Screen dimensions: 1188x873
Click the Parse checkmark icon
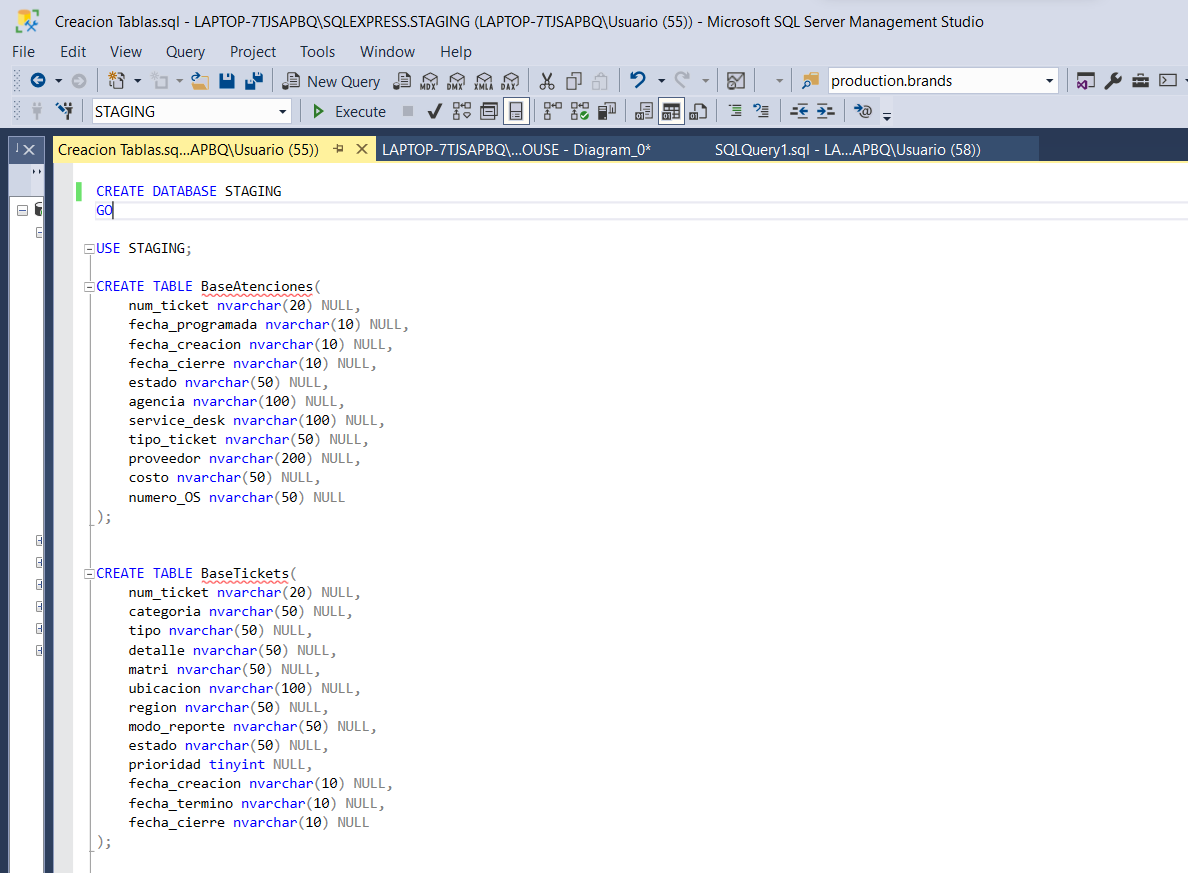(435, 111)
